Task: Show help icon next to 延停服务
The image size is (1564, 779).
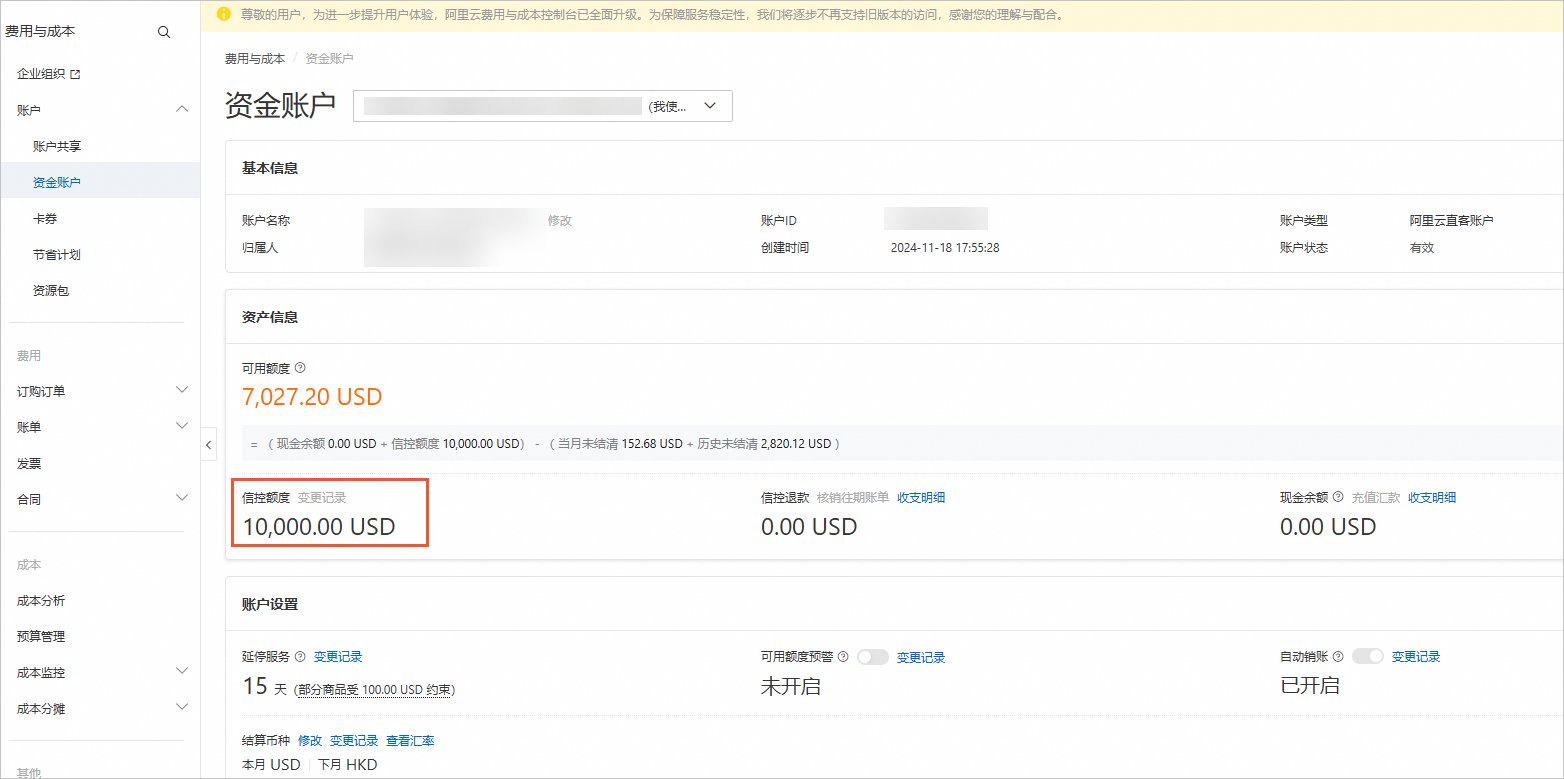Action: (300, 657)
